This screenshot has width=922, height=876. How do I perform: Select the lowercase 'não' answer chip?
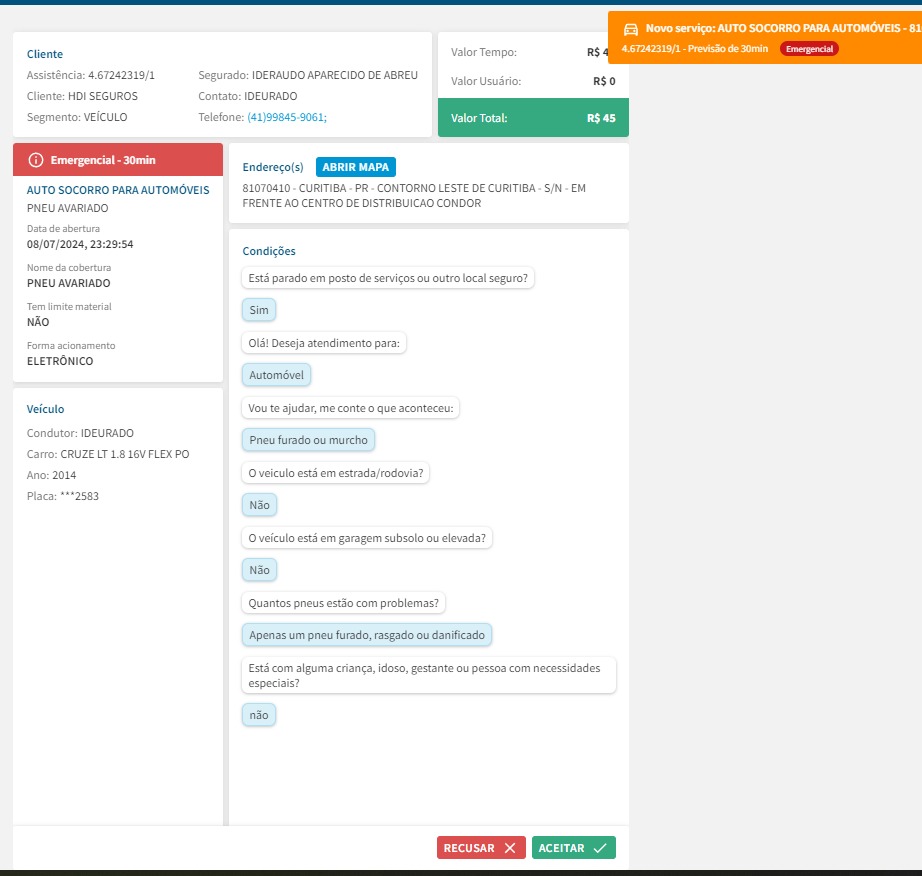point(259,715)
